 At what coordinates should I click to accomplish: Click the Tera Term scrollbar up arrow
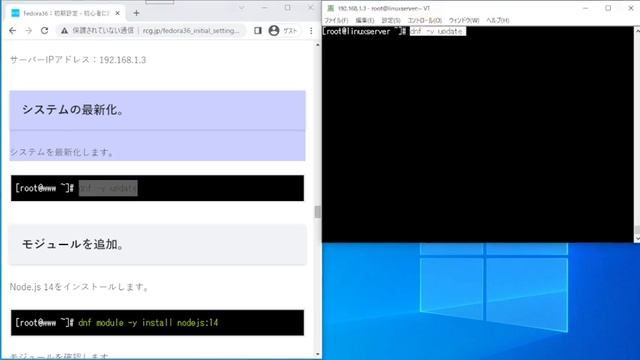coord(637,30)
